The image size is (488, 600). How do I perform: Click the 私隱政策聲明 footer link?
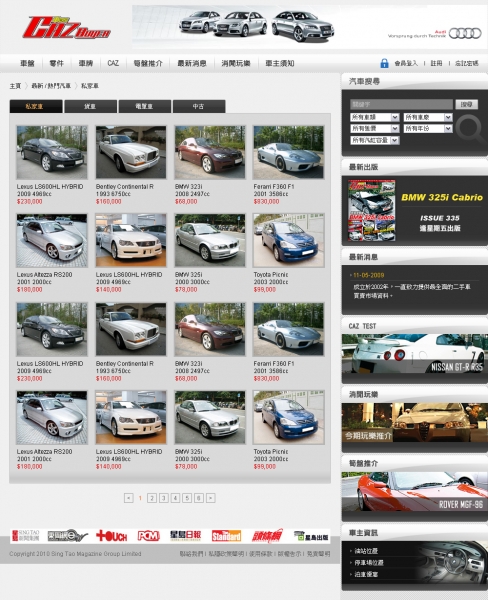(226, 554)
